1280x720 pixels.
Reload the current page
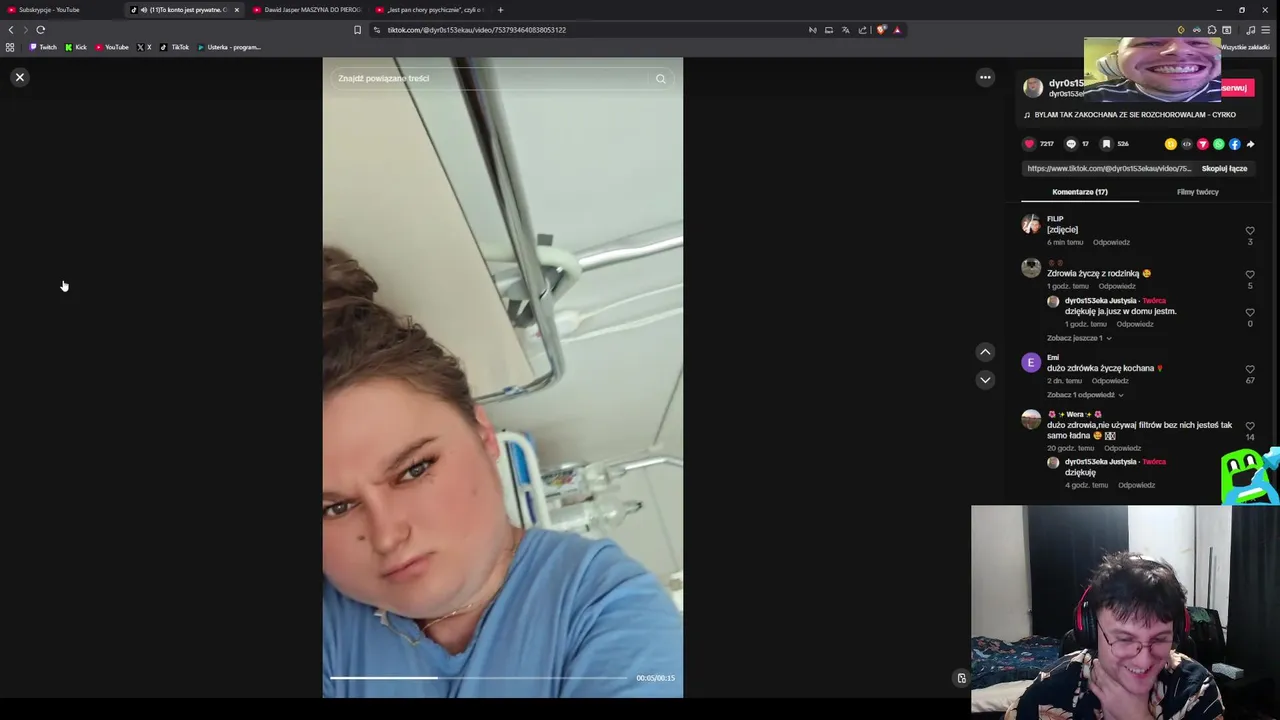(40, 30)
